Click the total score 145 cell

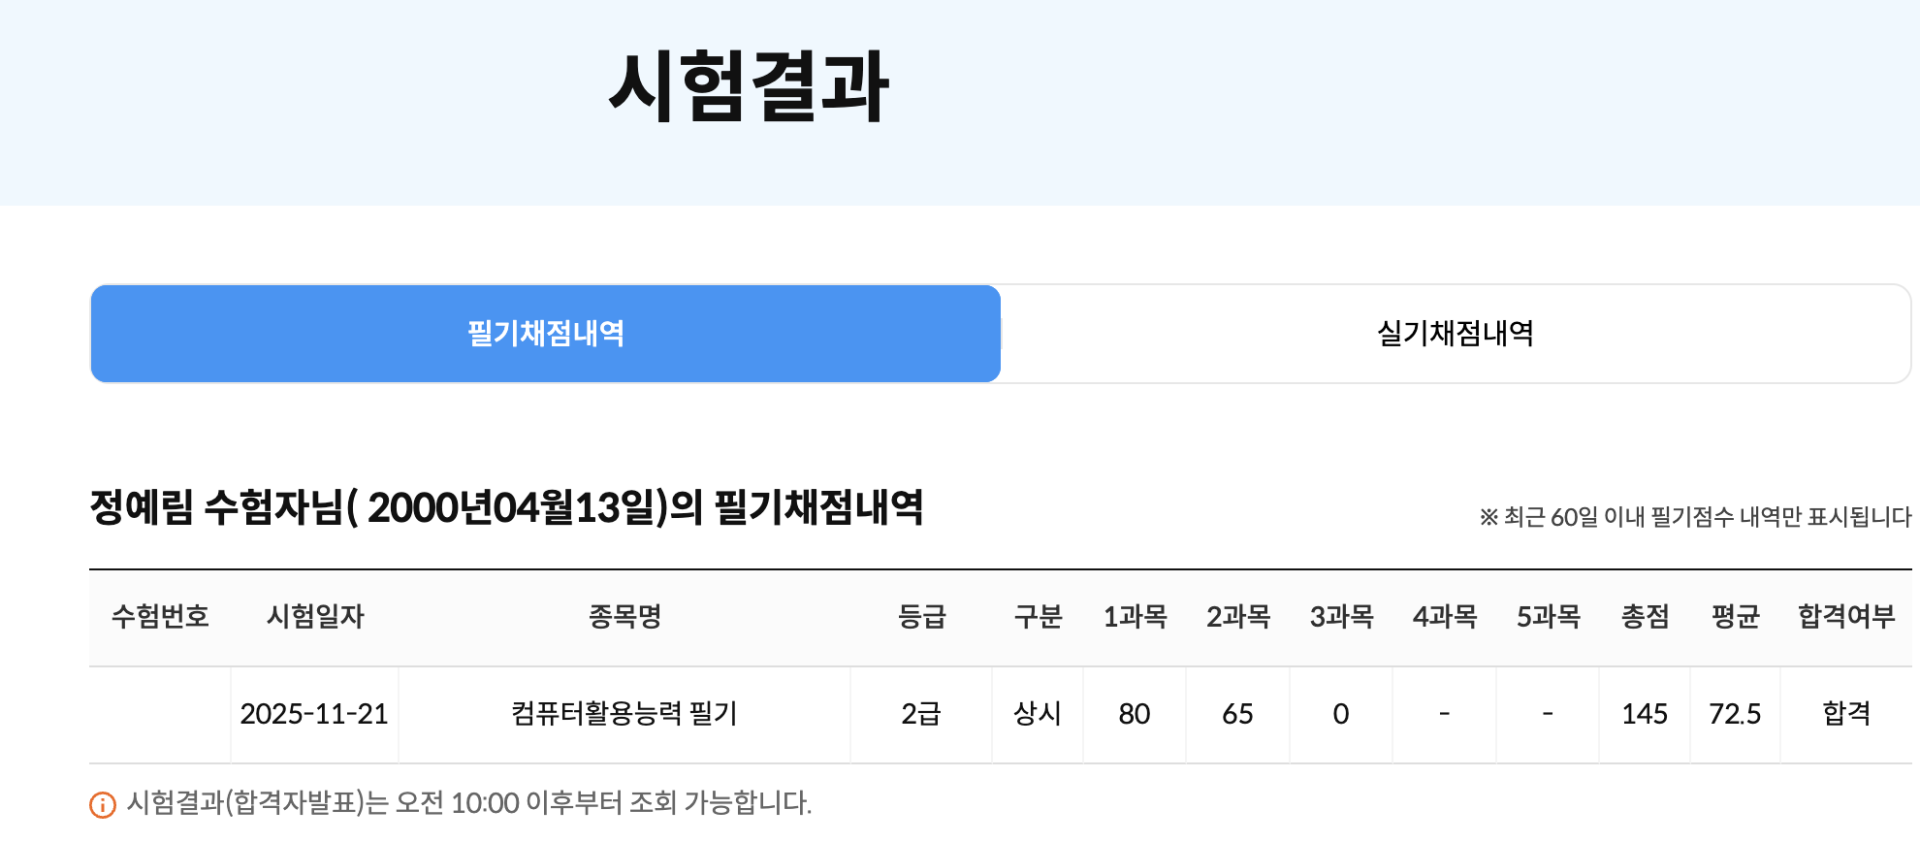[1644, 714]
